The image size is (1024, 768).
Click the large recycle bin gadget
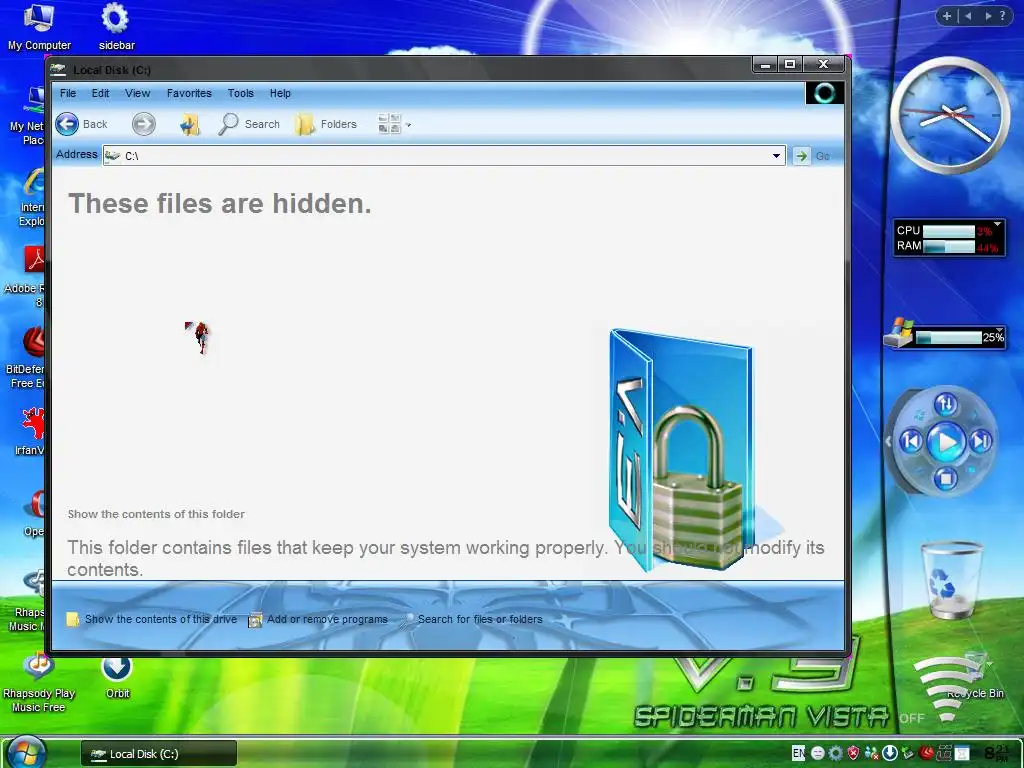click(x=951, y=579)
